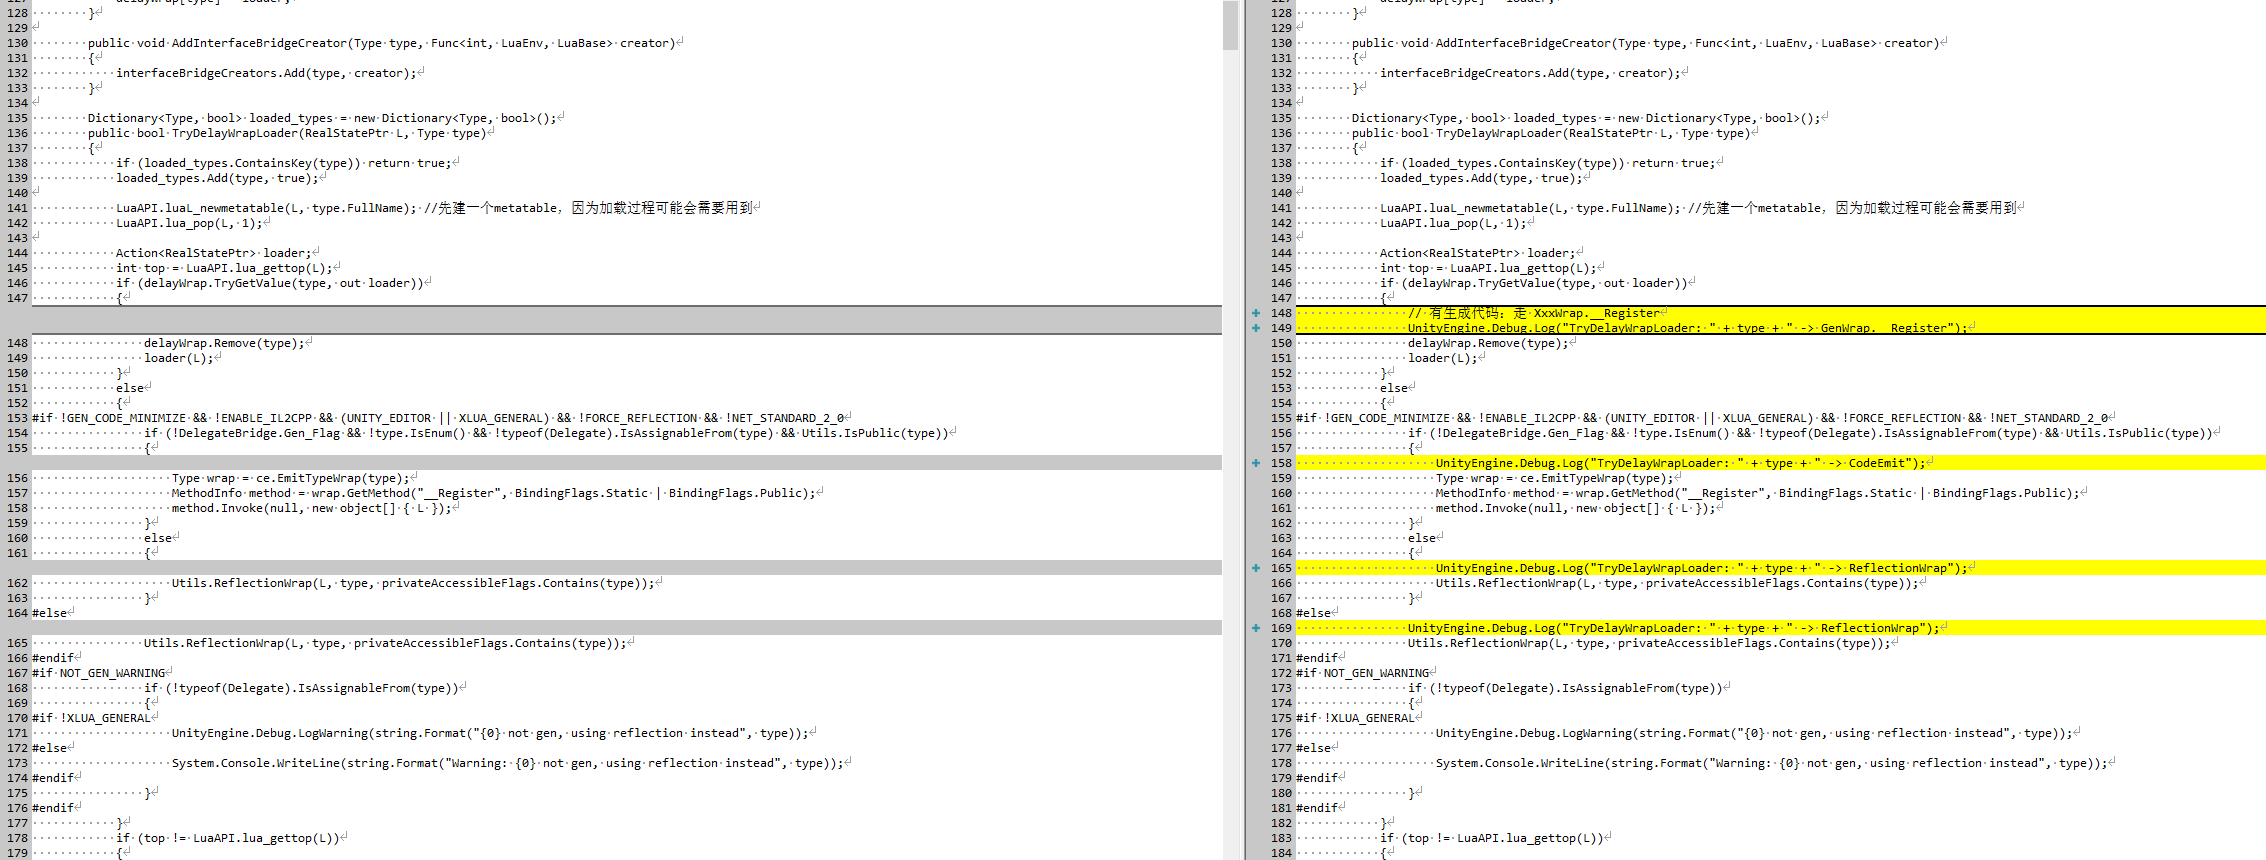Click 'int top = LuaAPI.lua_gettop(L);' in right pane
This screenshot has width=2266, height=860.
click(1488, 268)
